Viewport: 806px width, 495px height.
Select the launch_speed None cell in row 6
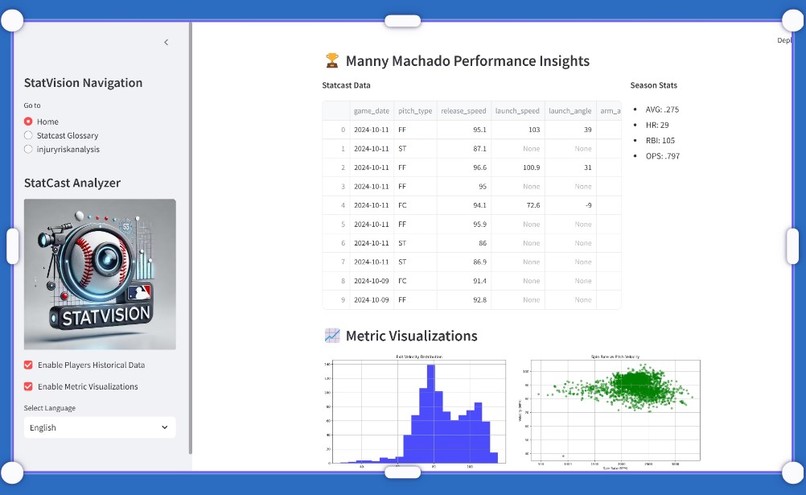click(x=518, y=243)
